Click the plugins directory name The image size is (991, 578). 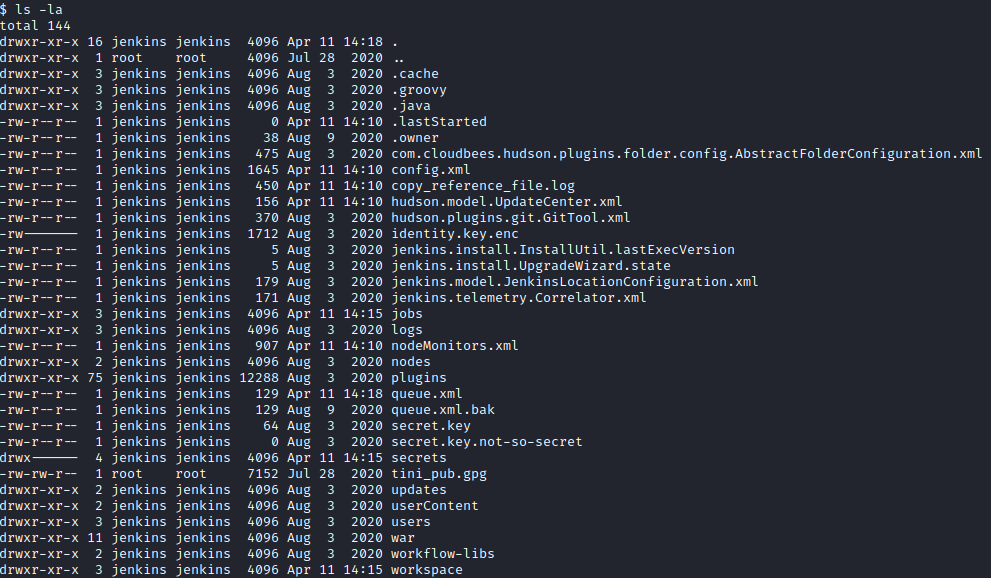coord(418,377)
